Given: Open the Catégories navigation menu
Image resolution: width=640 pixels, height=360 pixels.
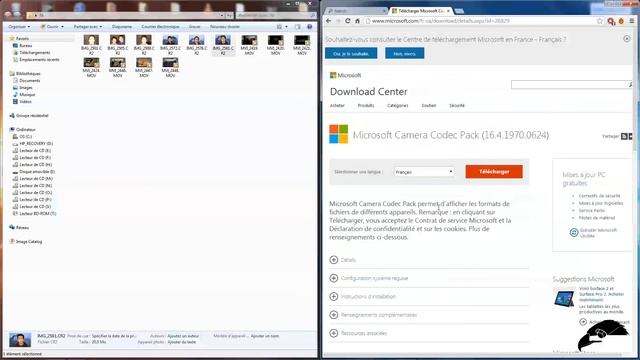Looking at the screenshot, I should point(398,105).
